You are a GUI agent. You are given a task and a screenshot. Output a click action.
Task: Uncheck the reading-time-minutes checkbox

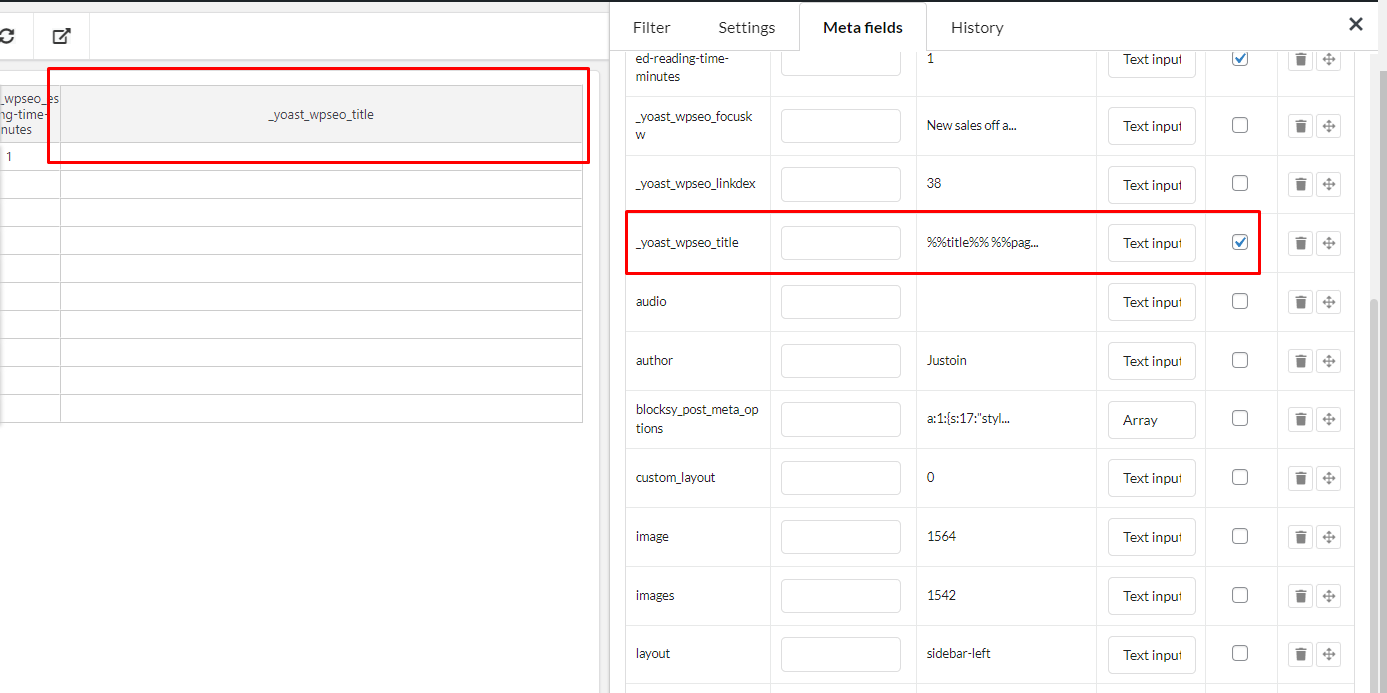tap(1240, 58)
